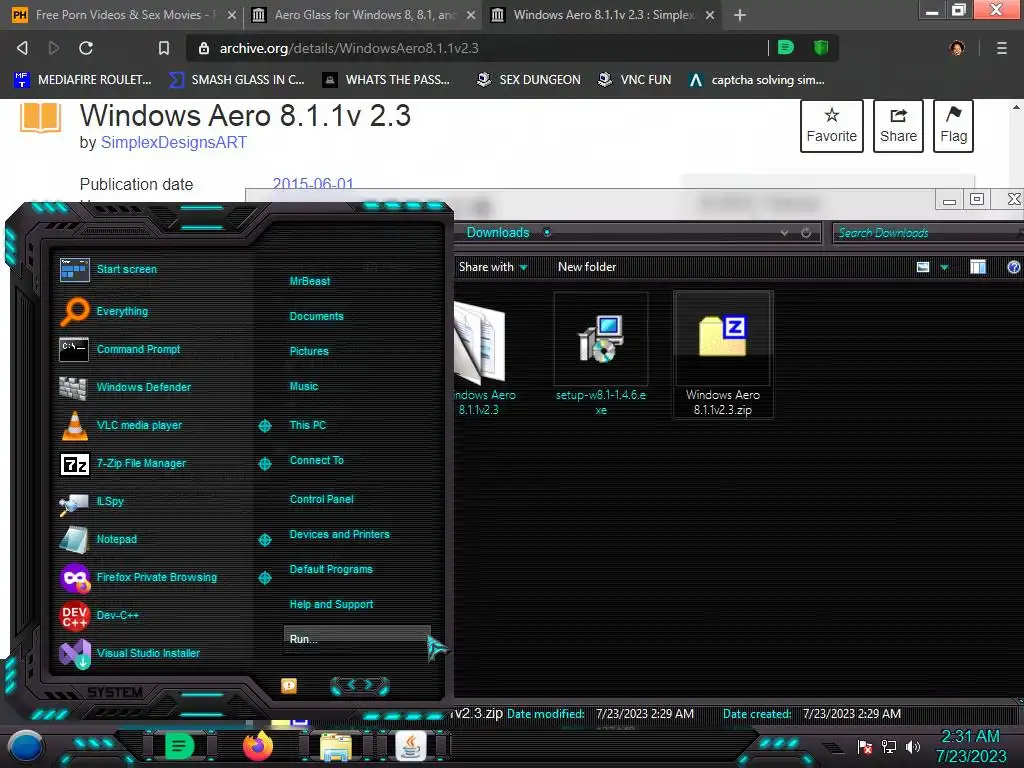The height and width of the screenshot is (768, 1024).
Task: Open browser profile avatar
Action: pyautogui.click(x=957, y=48)
